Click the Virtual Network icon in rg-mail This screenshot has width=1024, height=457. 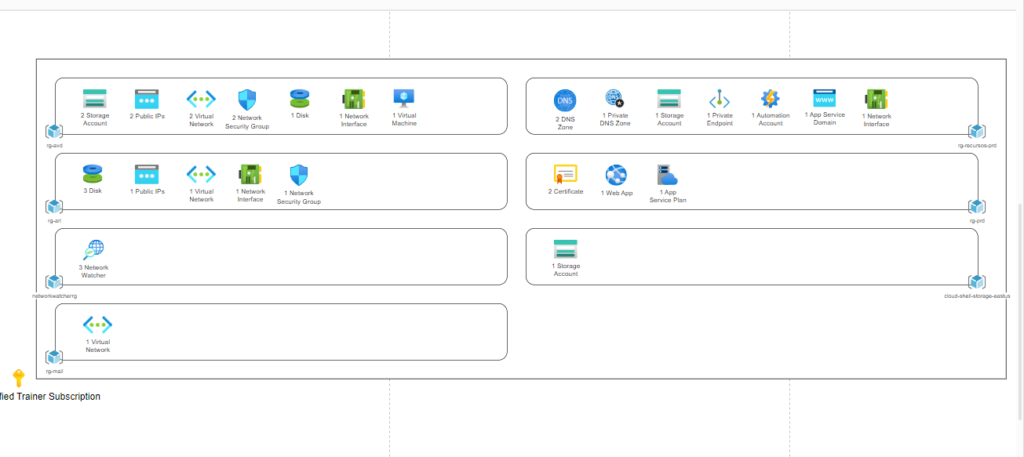[x=97, y=325]
